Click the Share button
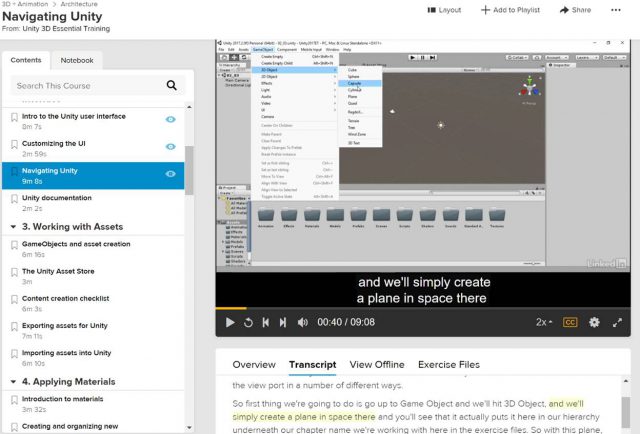Viewport: 640px width, 434px height. click(x=575, y=10)
